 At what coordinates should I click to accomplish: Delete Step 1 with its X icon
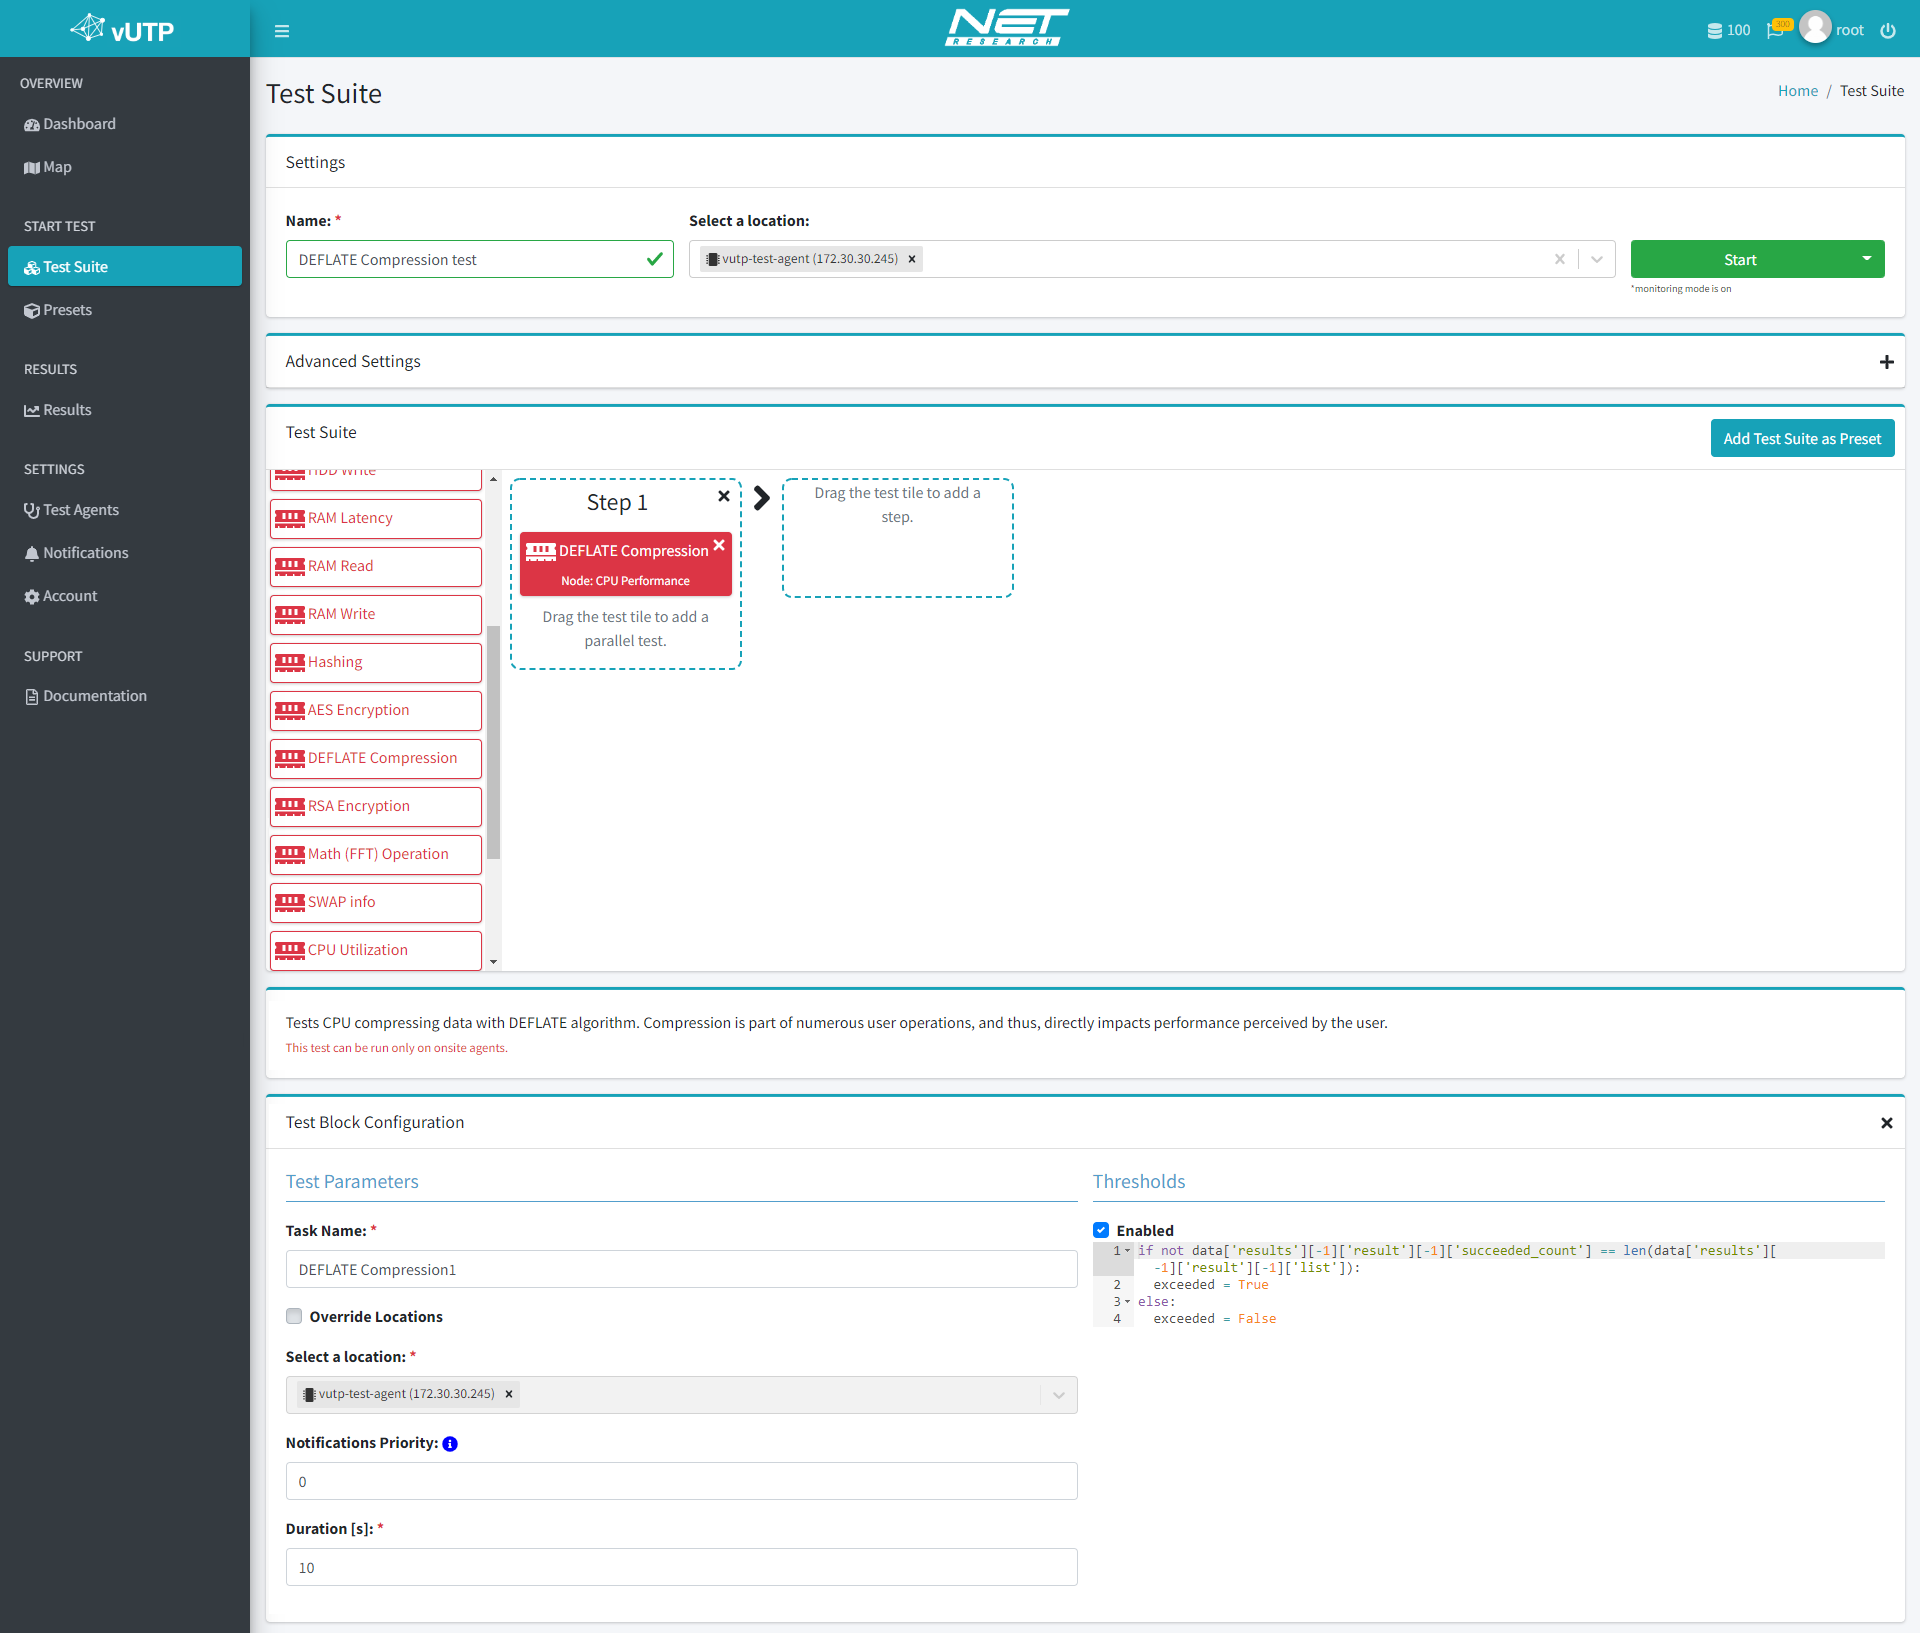[x=723, y=496]
